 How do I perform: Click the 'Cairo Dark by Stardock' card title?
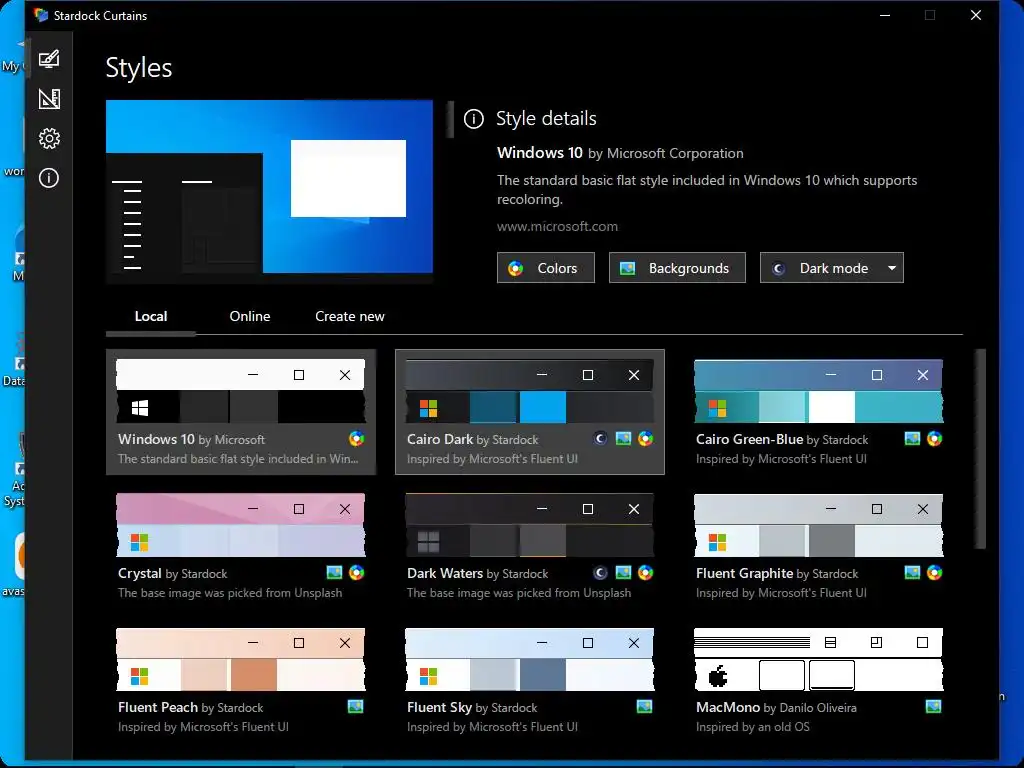pyautogui.click(x=472, y=440)
